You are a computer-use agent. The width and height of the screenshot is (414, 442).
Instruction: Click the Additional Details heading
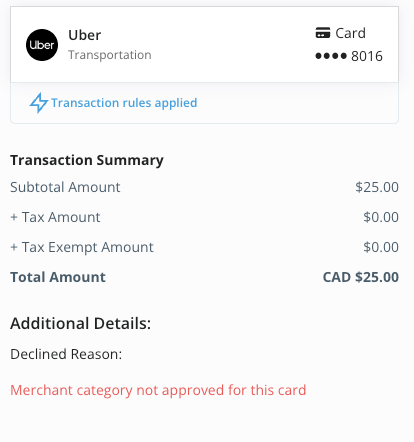pos(81,323)
